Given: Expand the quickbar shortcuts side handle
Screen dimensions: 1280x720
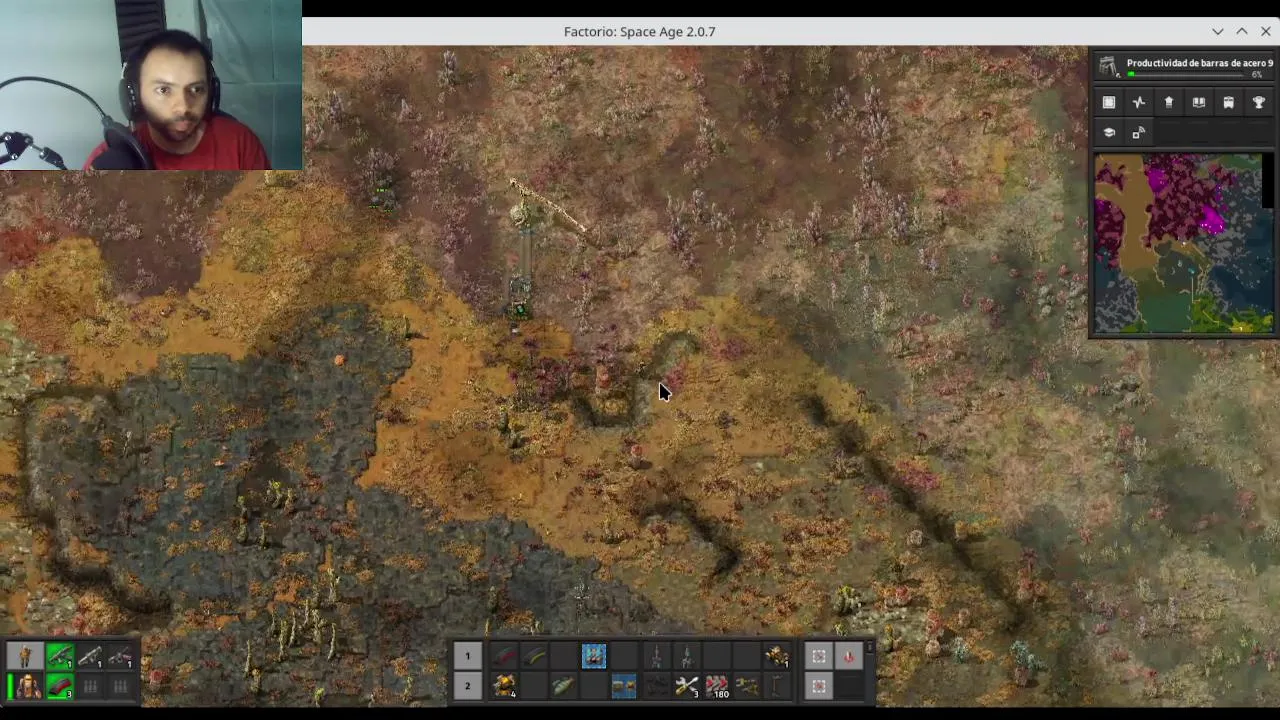Looking at the screenshot, I should coord(870,649).
